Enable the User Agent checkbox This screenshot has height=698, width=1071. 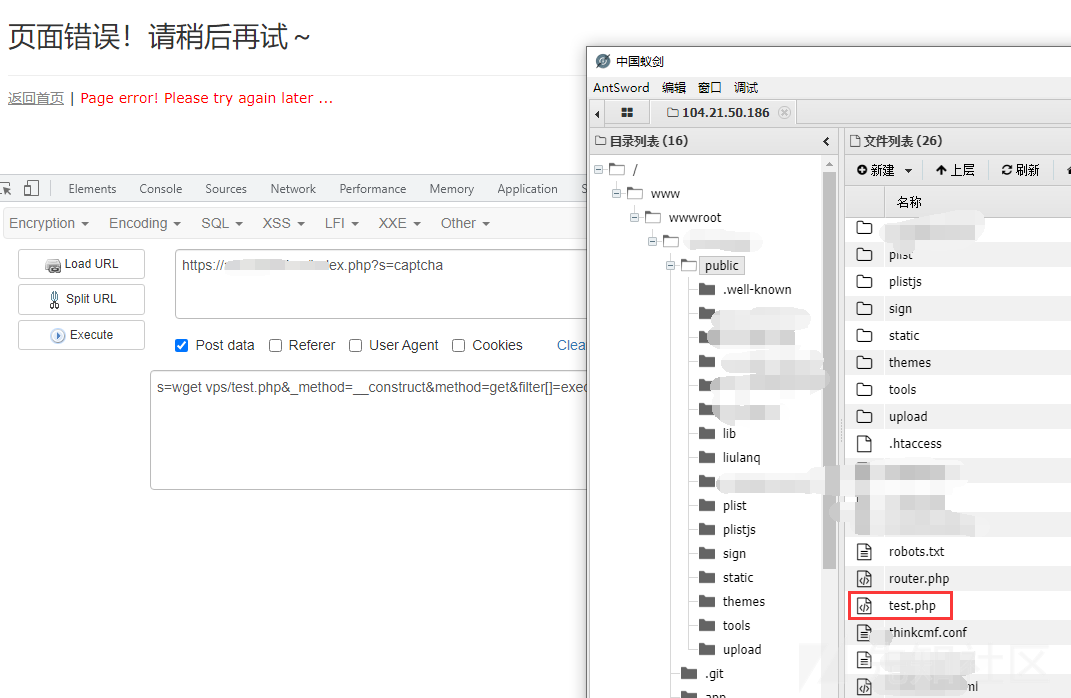point(355,346)
